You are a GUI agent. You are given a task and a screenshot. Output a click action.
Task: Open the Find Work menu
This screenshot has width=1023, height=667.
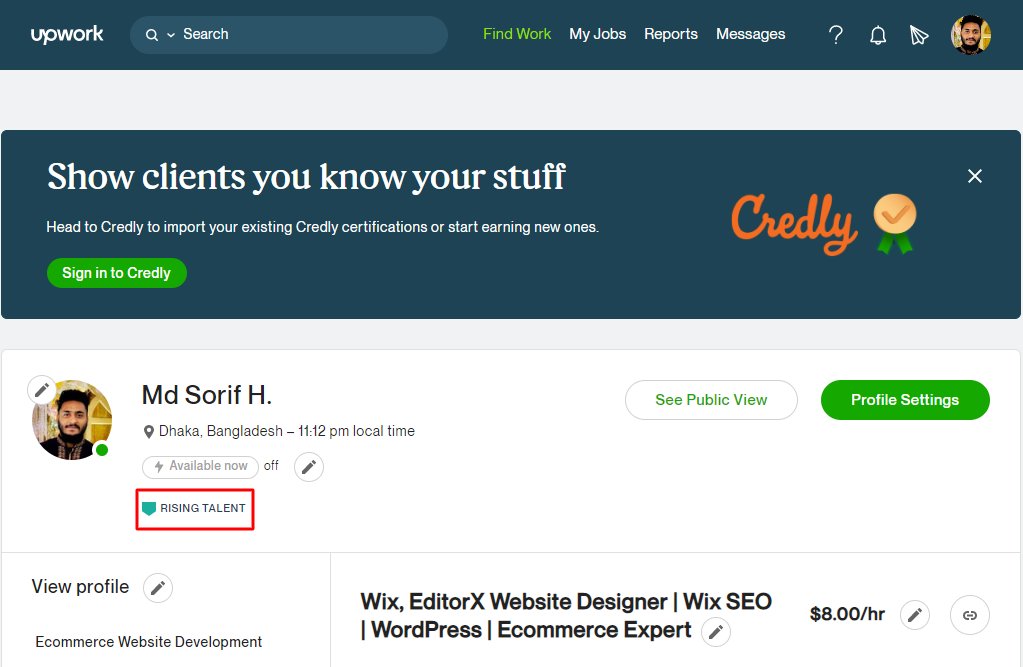517,34
